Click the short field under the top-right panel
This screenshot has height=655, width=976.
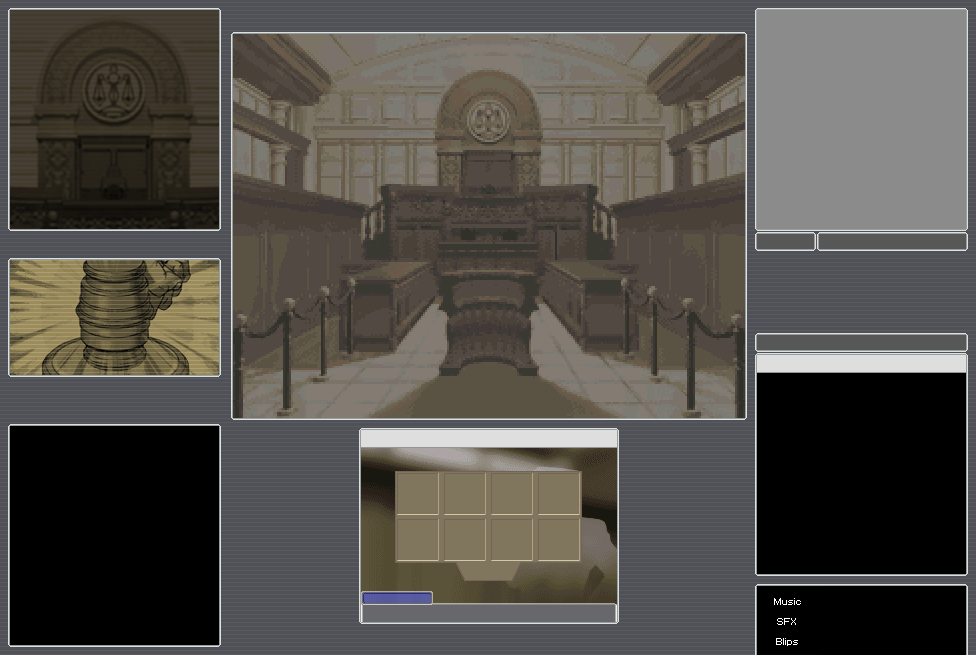[x=785, y=241]
